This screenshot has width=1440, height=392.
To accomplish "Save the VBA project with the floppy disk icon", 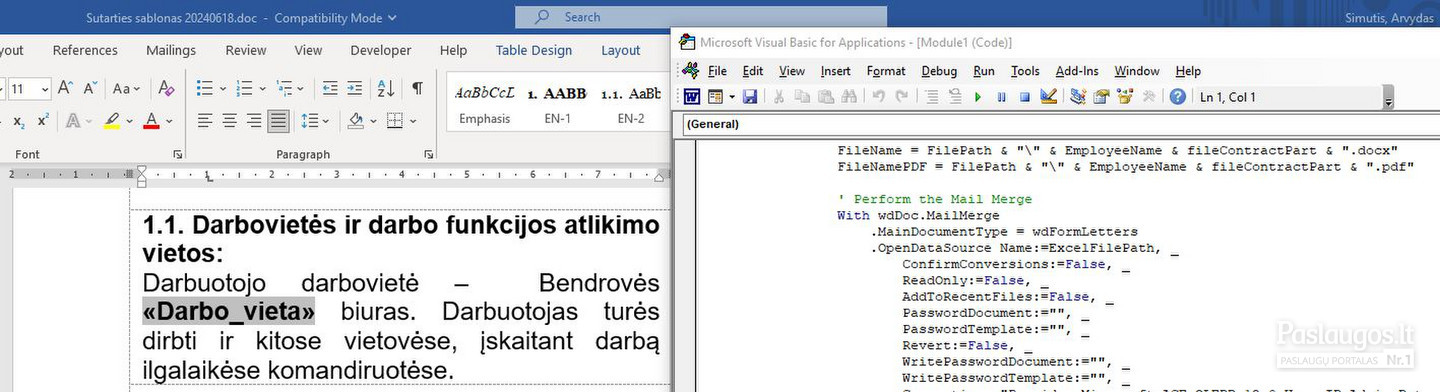I will [750, 97].
